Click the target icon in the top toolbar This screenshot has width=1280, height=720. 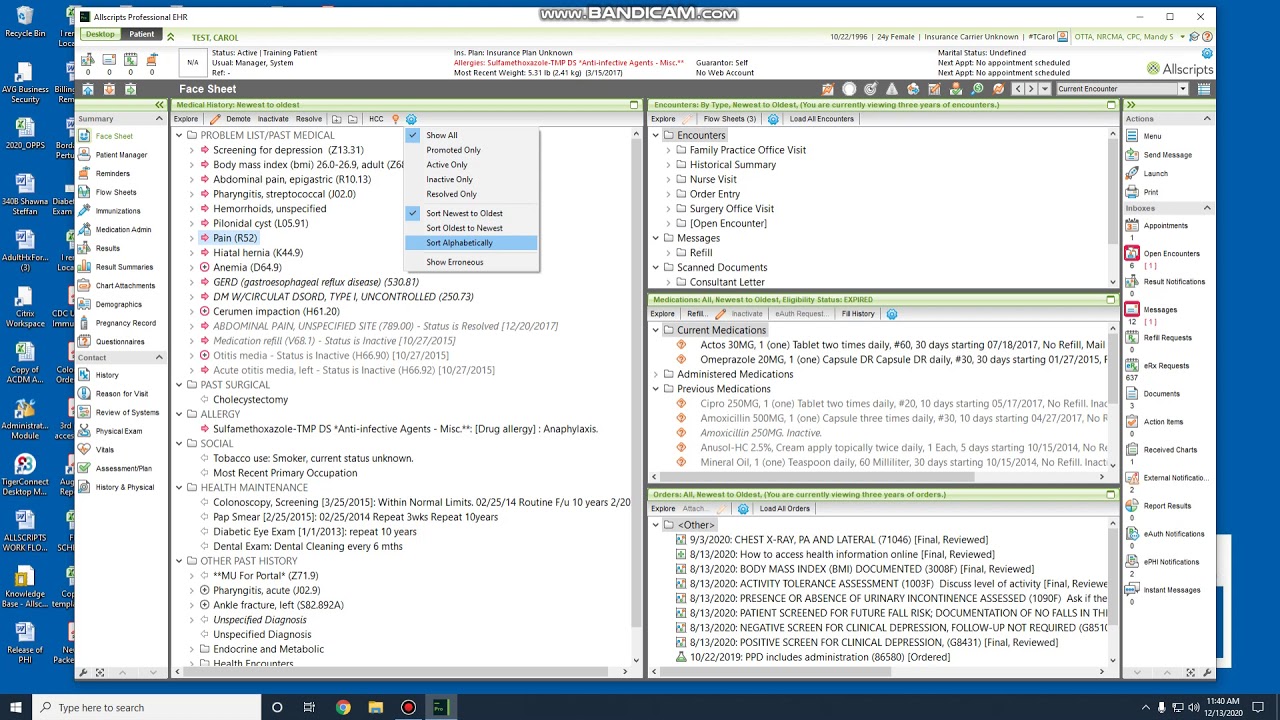(870, 89)
